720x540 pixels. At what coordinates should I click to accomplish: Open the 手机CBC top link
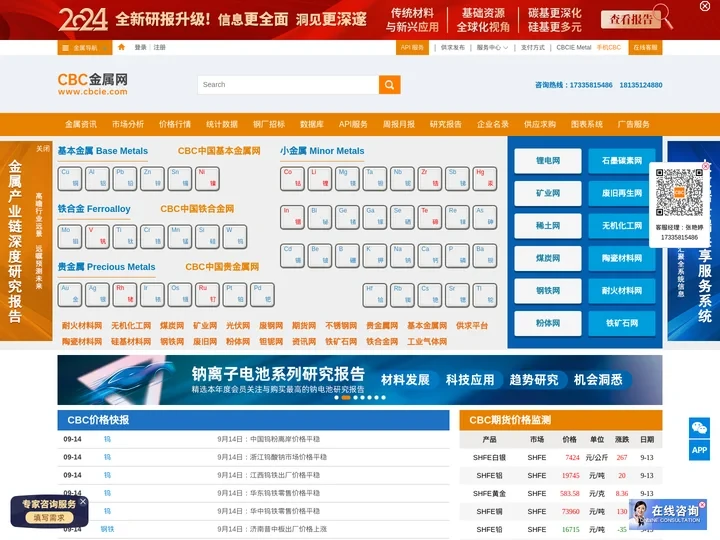click(608, 47)
